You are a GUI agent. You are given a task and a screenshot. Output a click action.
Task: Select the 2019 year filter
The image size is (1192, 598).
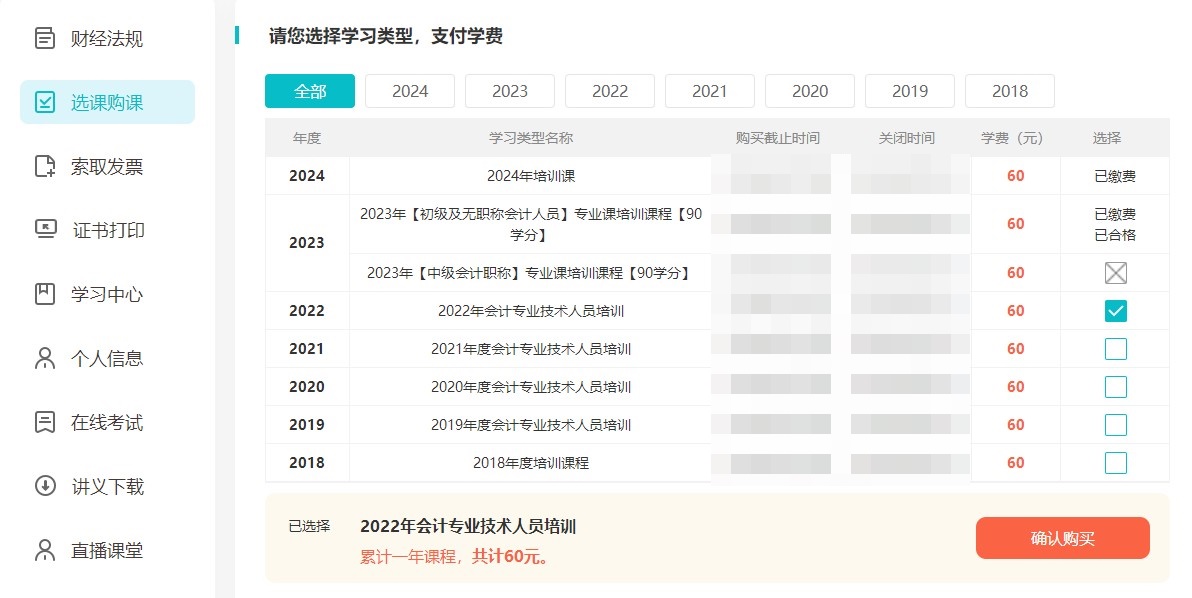click(x=909, y=90)
